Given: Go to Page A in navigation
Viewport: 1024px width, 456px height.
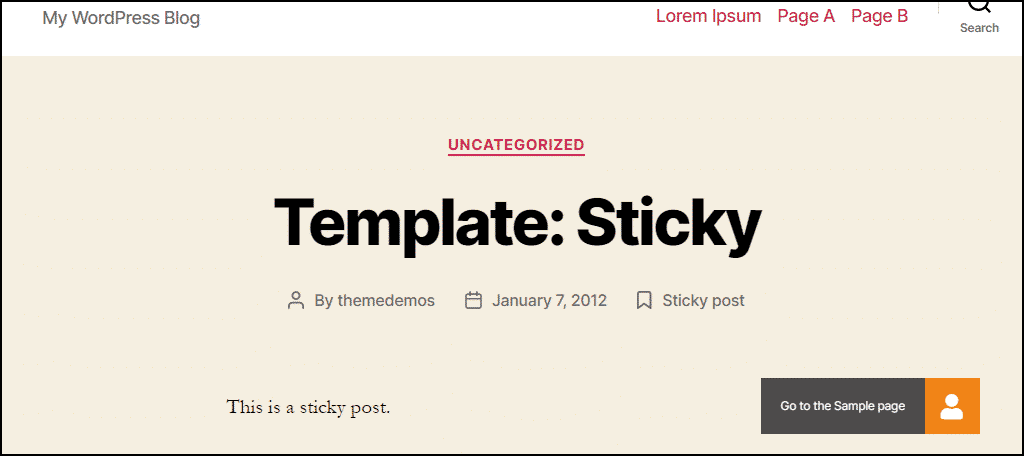Looking at the screenshot, I should (x=806, y=16).
